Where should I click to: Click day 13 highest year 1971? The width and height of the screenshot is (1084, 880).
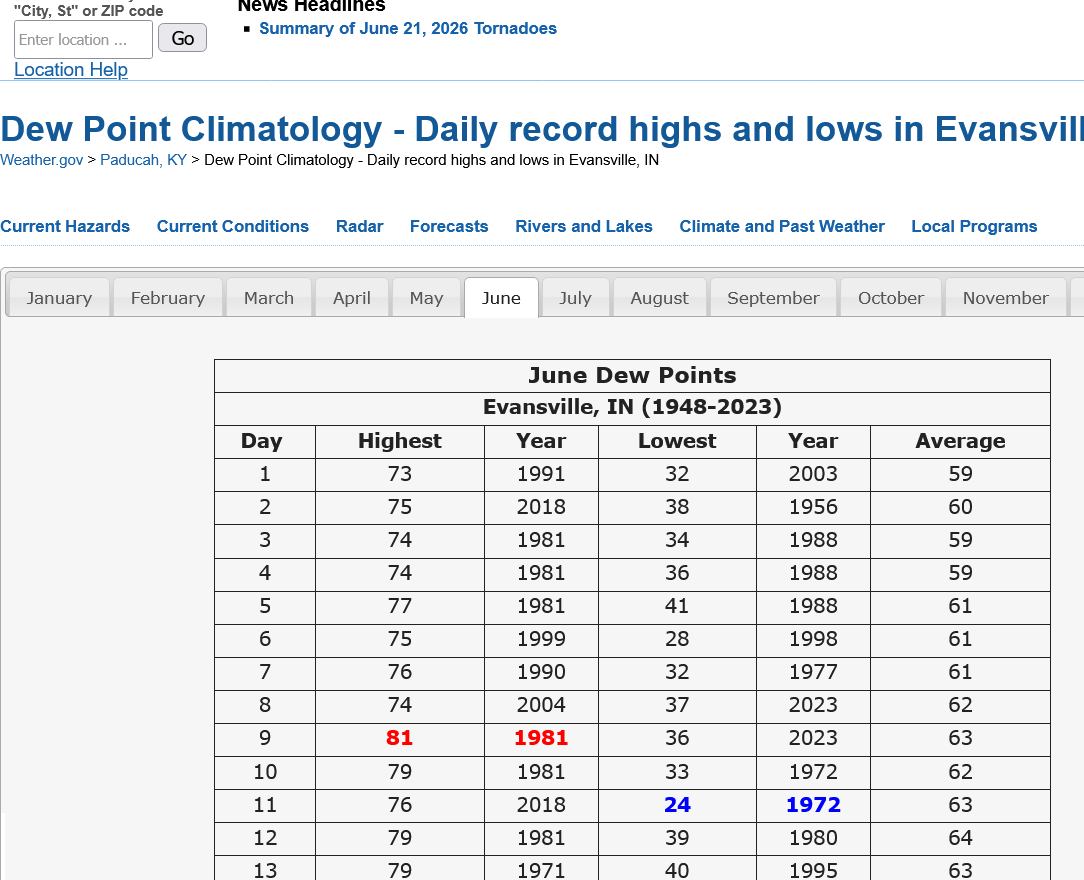(x=541, y=870)
